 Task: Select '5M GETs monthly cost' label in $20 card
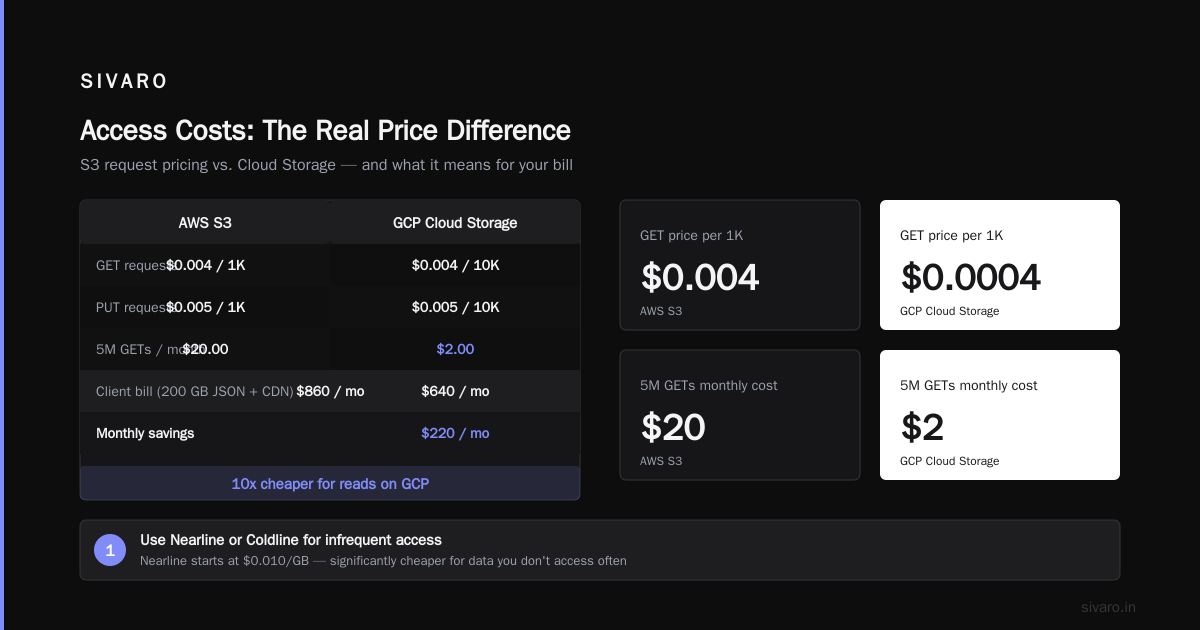709,386
